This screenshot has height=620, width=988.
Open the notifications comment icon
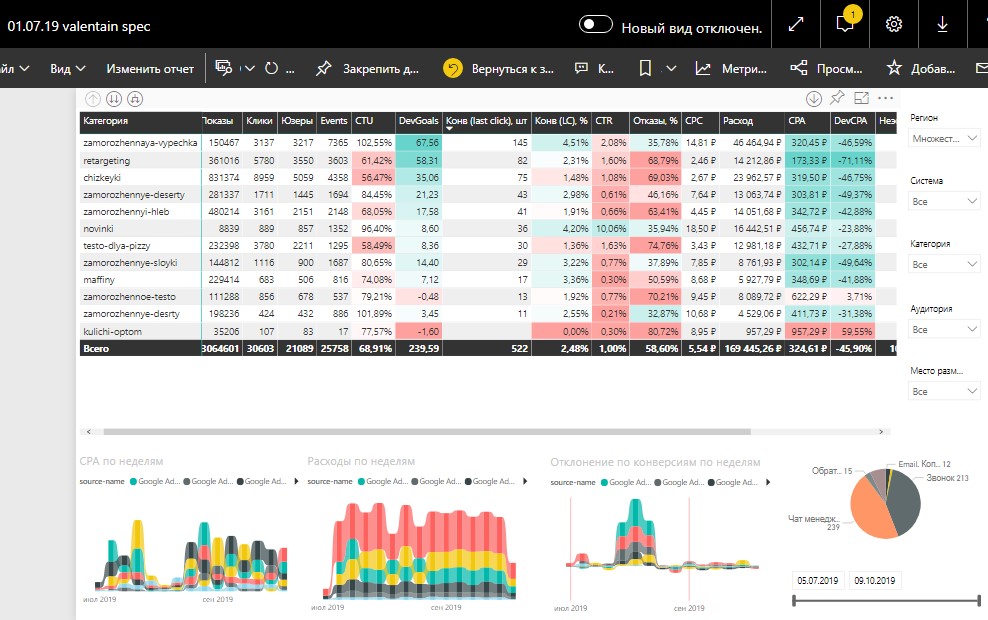click(844, 25)
